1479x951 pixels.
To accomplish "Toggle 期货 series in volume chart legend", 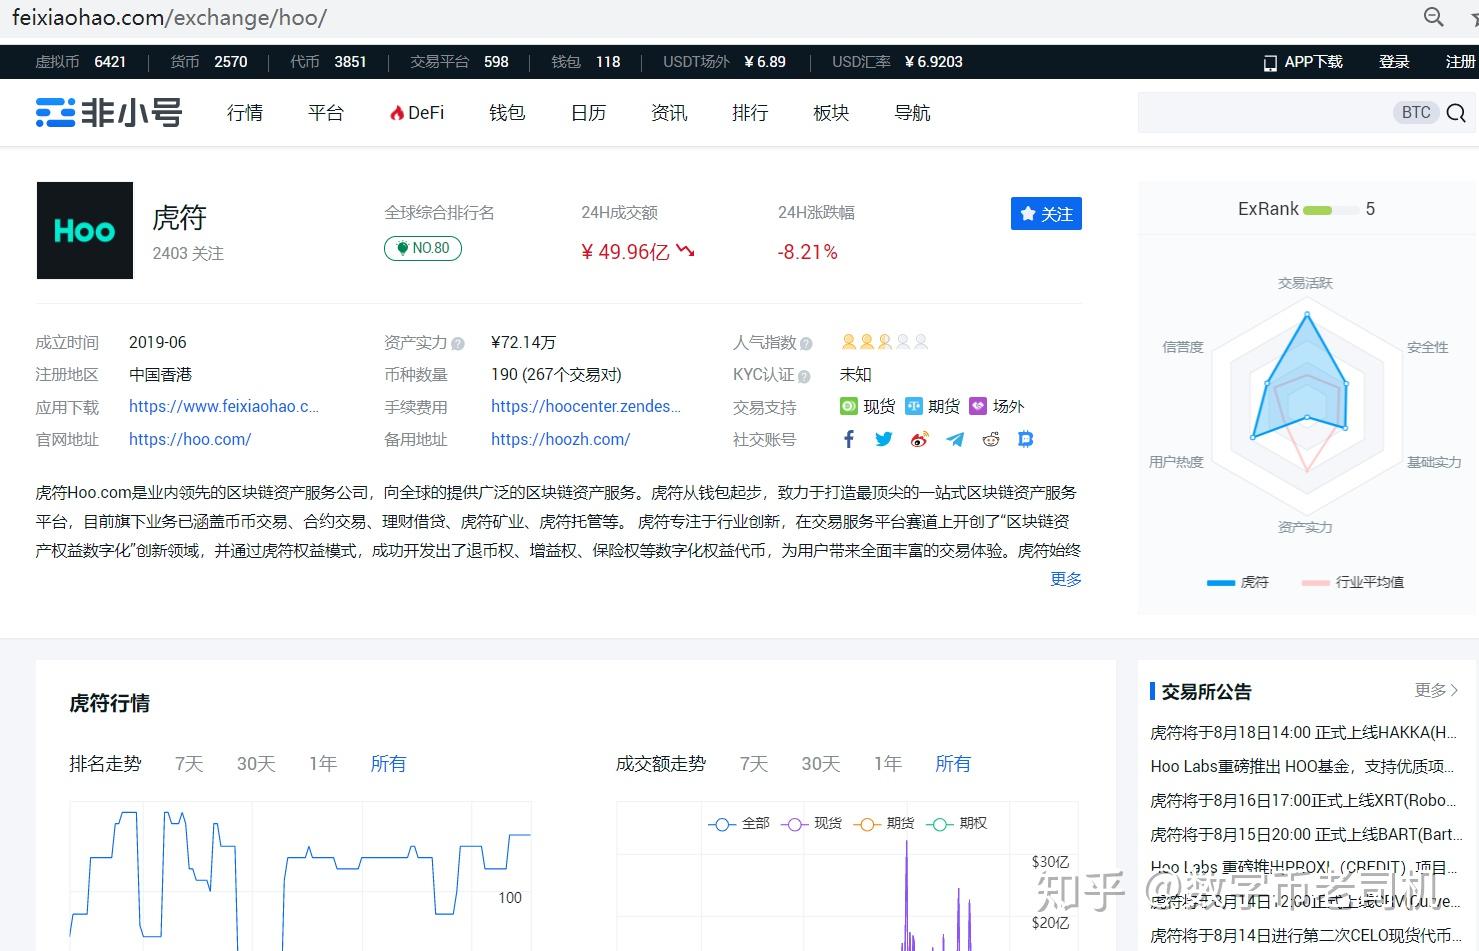I will pyautogui.click(x=884, y=823).
